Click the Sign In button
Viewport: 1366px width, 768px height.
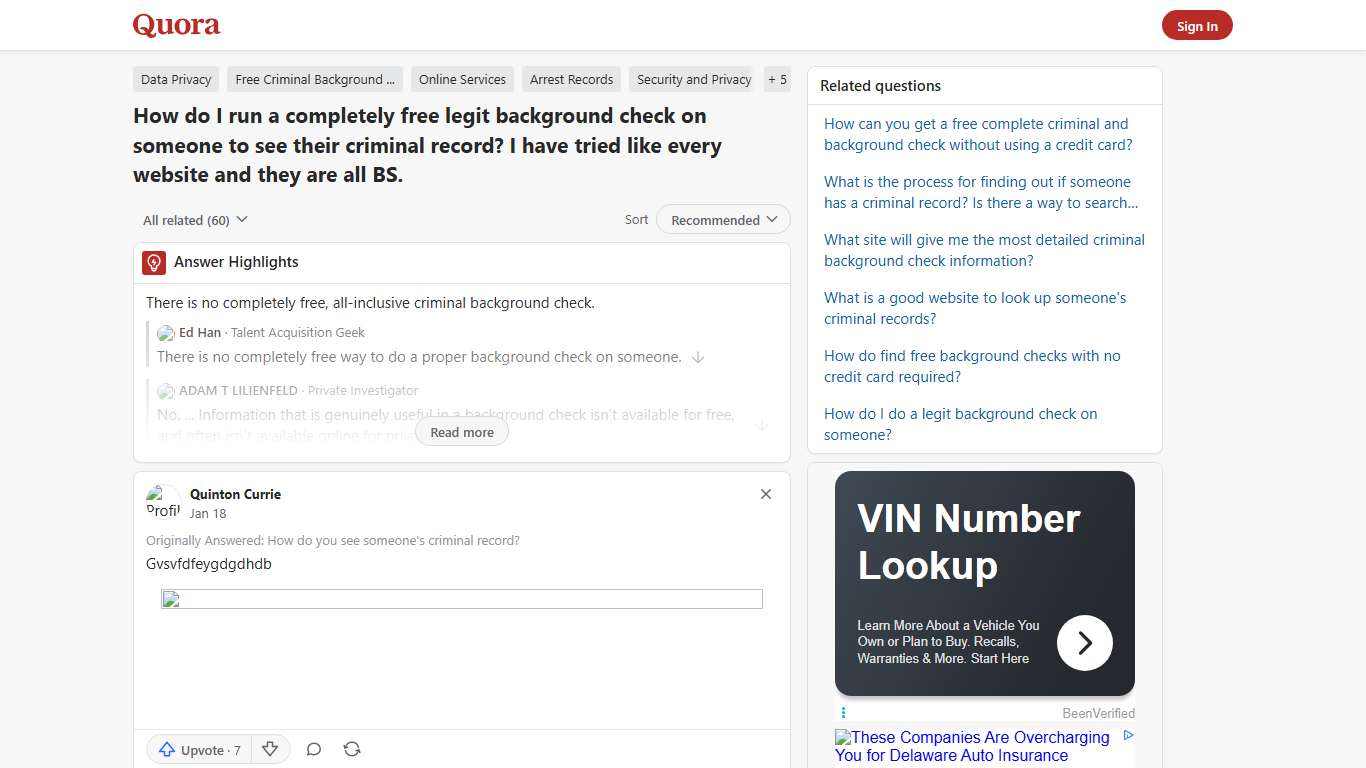click(x=1197, y=25)
